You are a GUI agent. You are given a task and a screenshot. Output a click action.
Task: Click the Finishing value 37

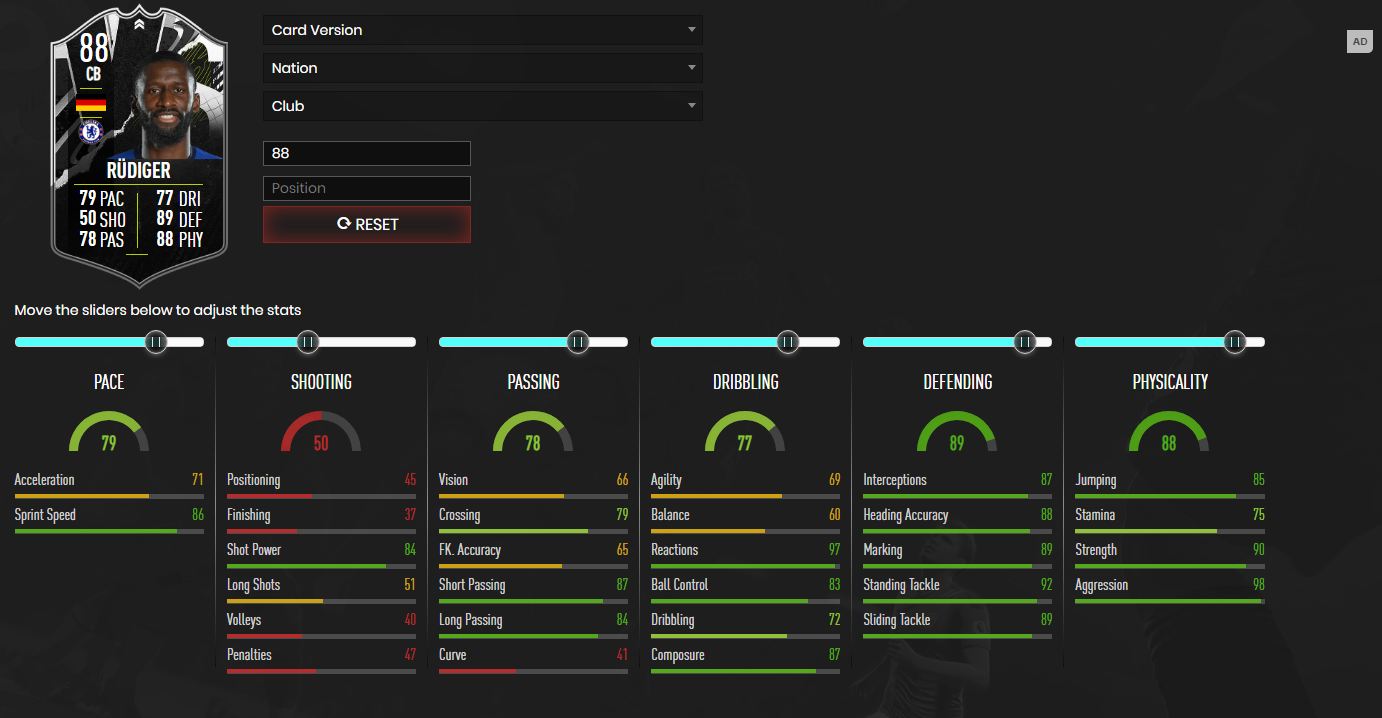click(410, 515)
